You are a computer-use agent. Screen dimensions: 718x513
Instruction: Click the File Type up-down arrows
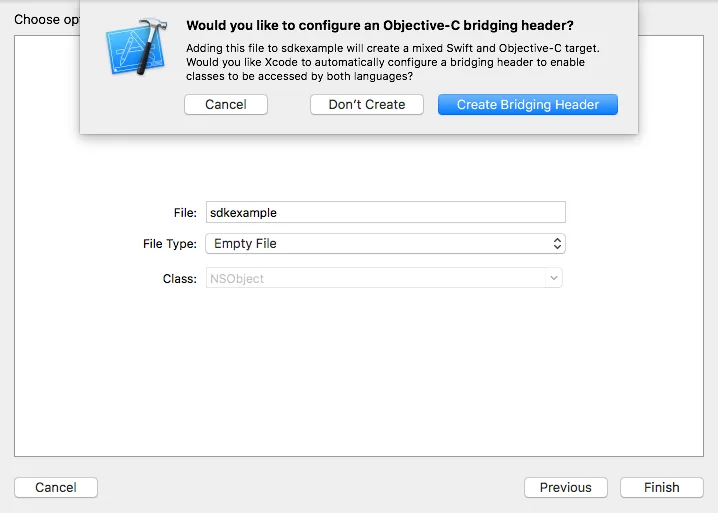[x=557, y=244]
